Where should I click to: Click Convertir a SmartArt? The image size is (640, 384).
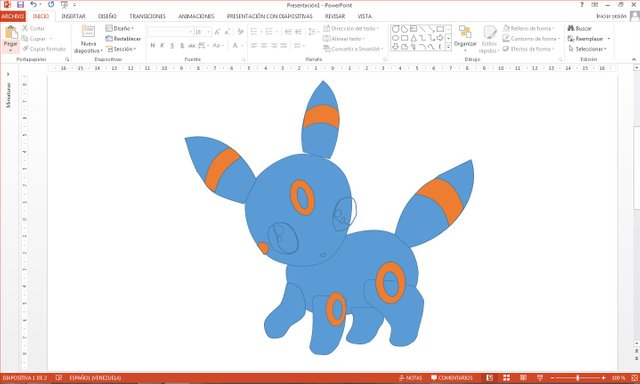click(353, 49)
